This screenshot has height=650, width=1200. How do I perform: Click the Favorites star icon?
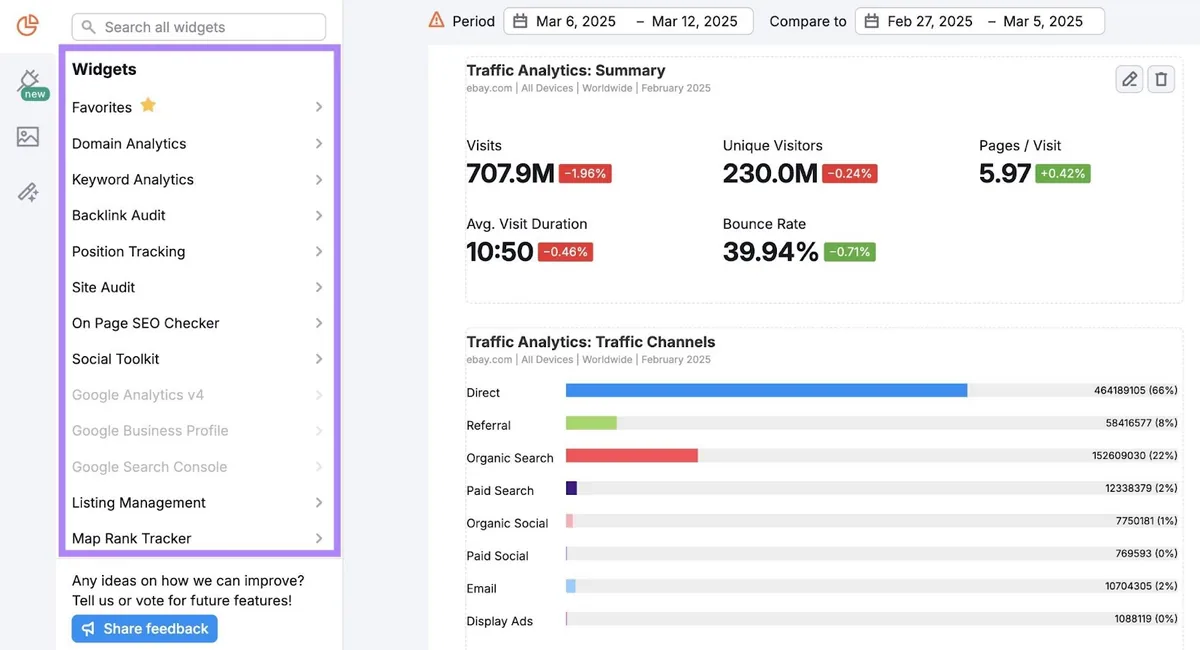pos(148,105)
